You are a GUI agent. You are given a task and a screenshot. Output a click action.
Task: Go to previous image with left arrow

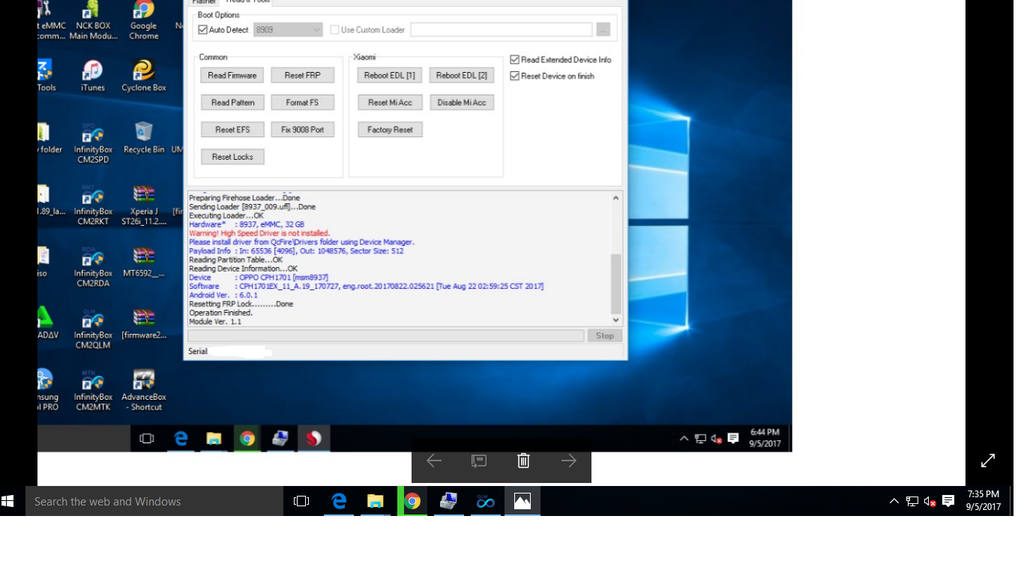click(434, 461)
